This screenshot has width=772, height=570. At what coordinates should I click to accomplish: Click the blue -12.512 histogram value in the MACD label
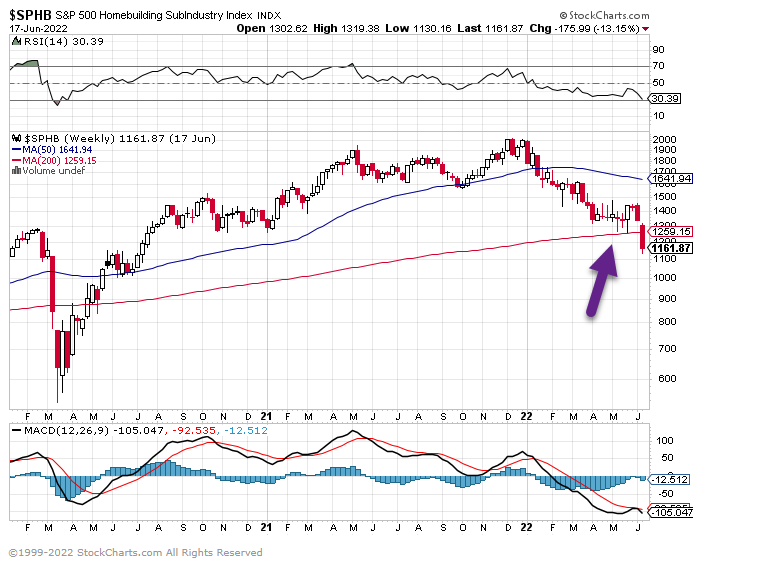pyautogui.click(x=246, y=431)
